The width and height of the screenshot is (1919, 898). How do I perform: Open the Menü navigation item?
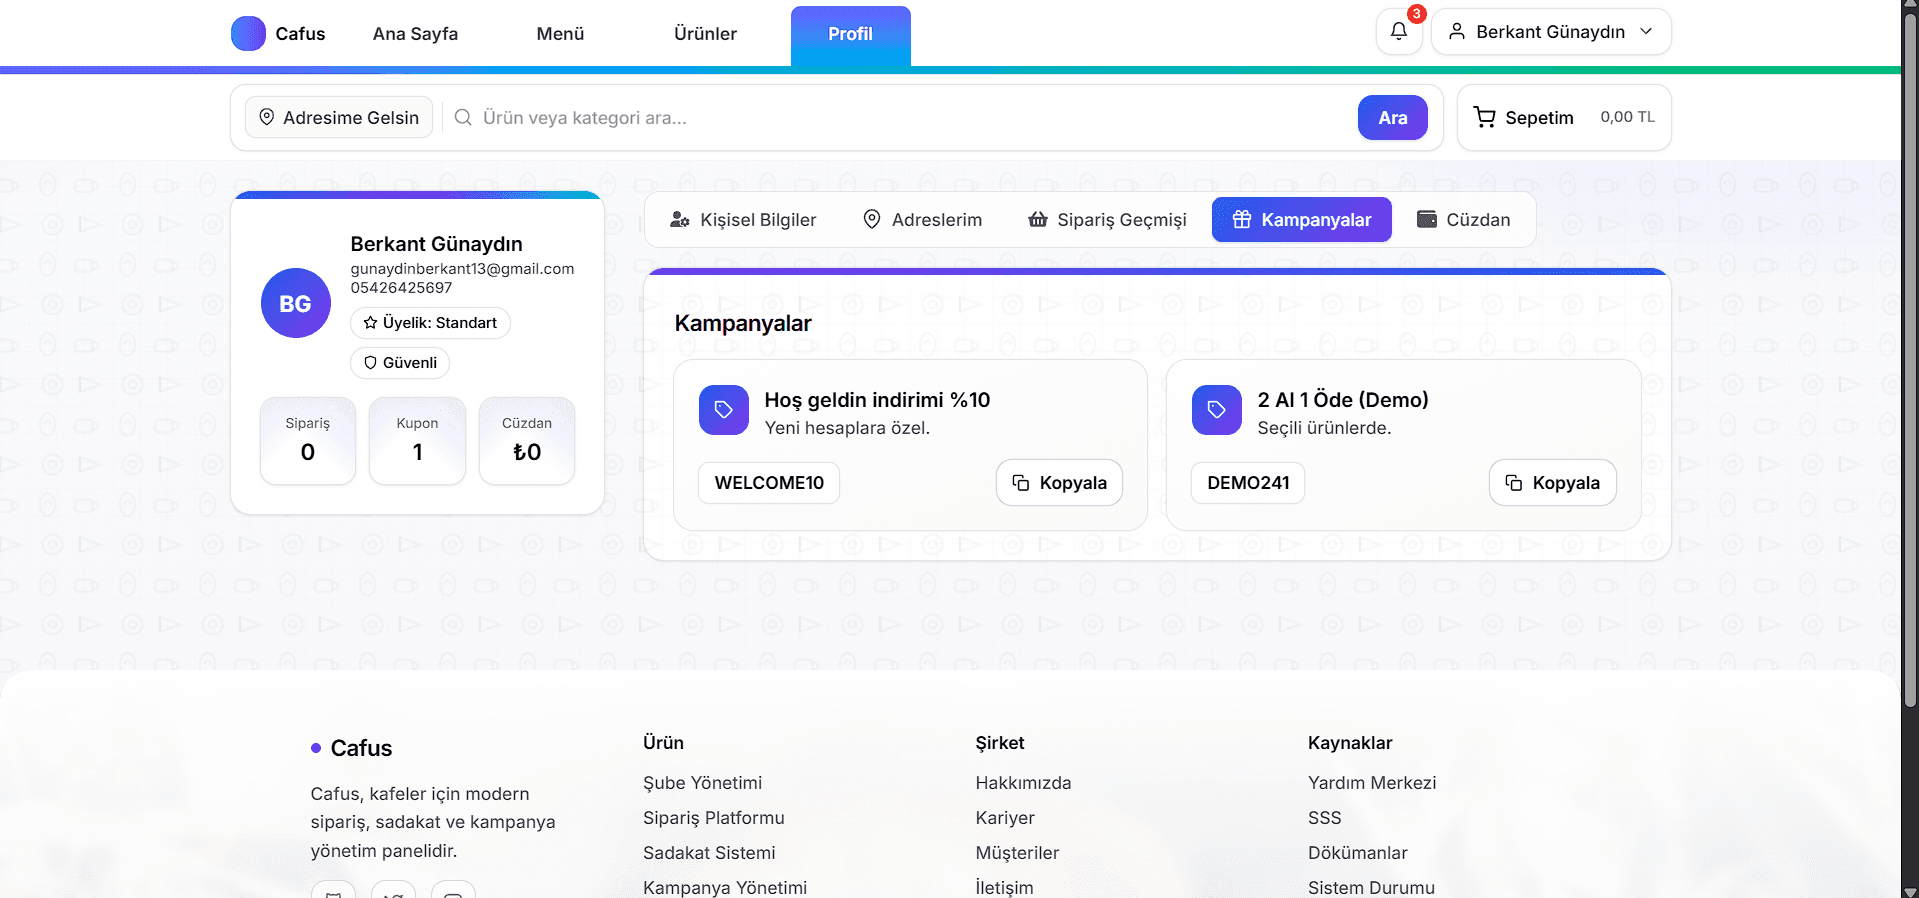point(560,34)
